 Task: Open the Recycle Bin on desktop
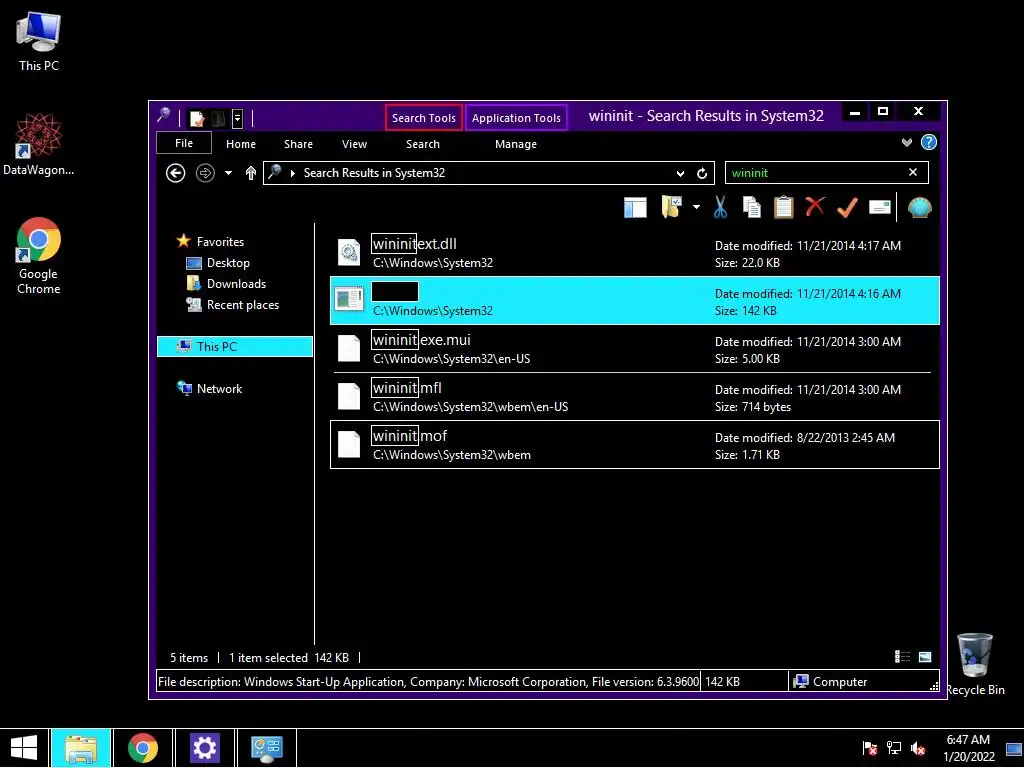975,664
